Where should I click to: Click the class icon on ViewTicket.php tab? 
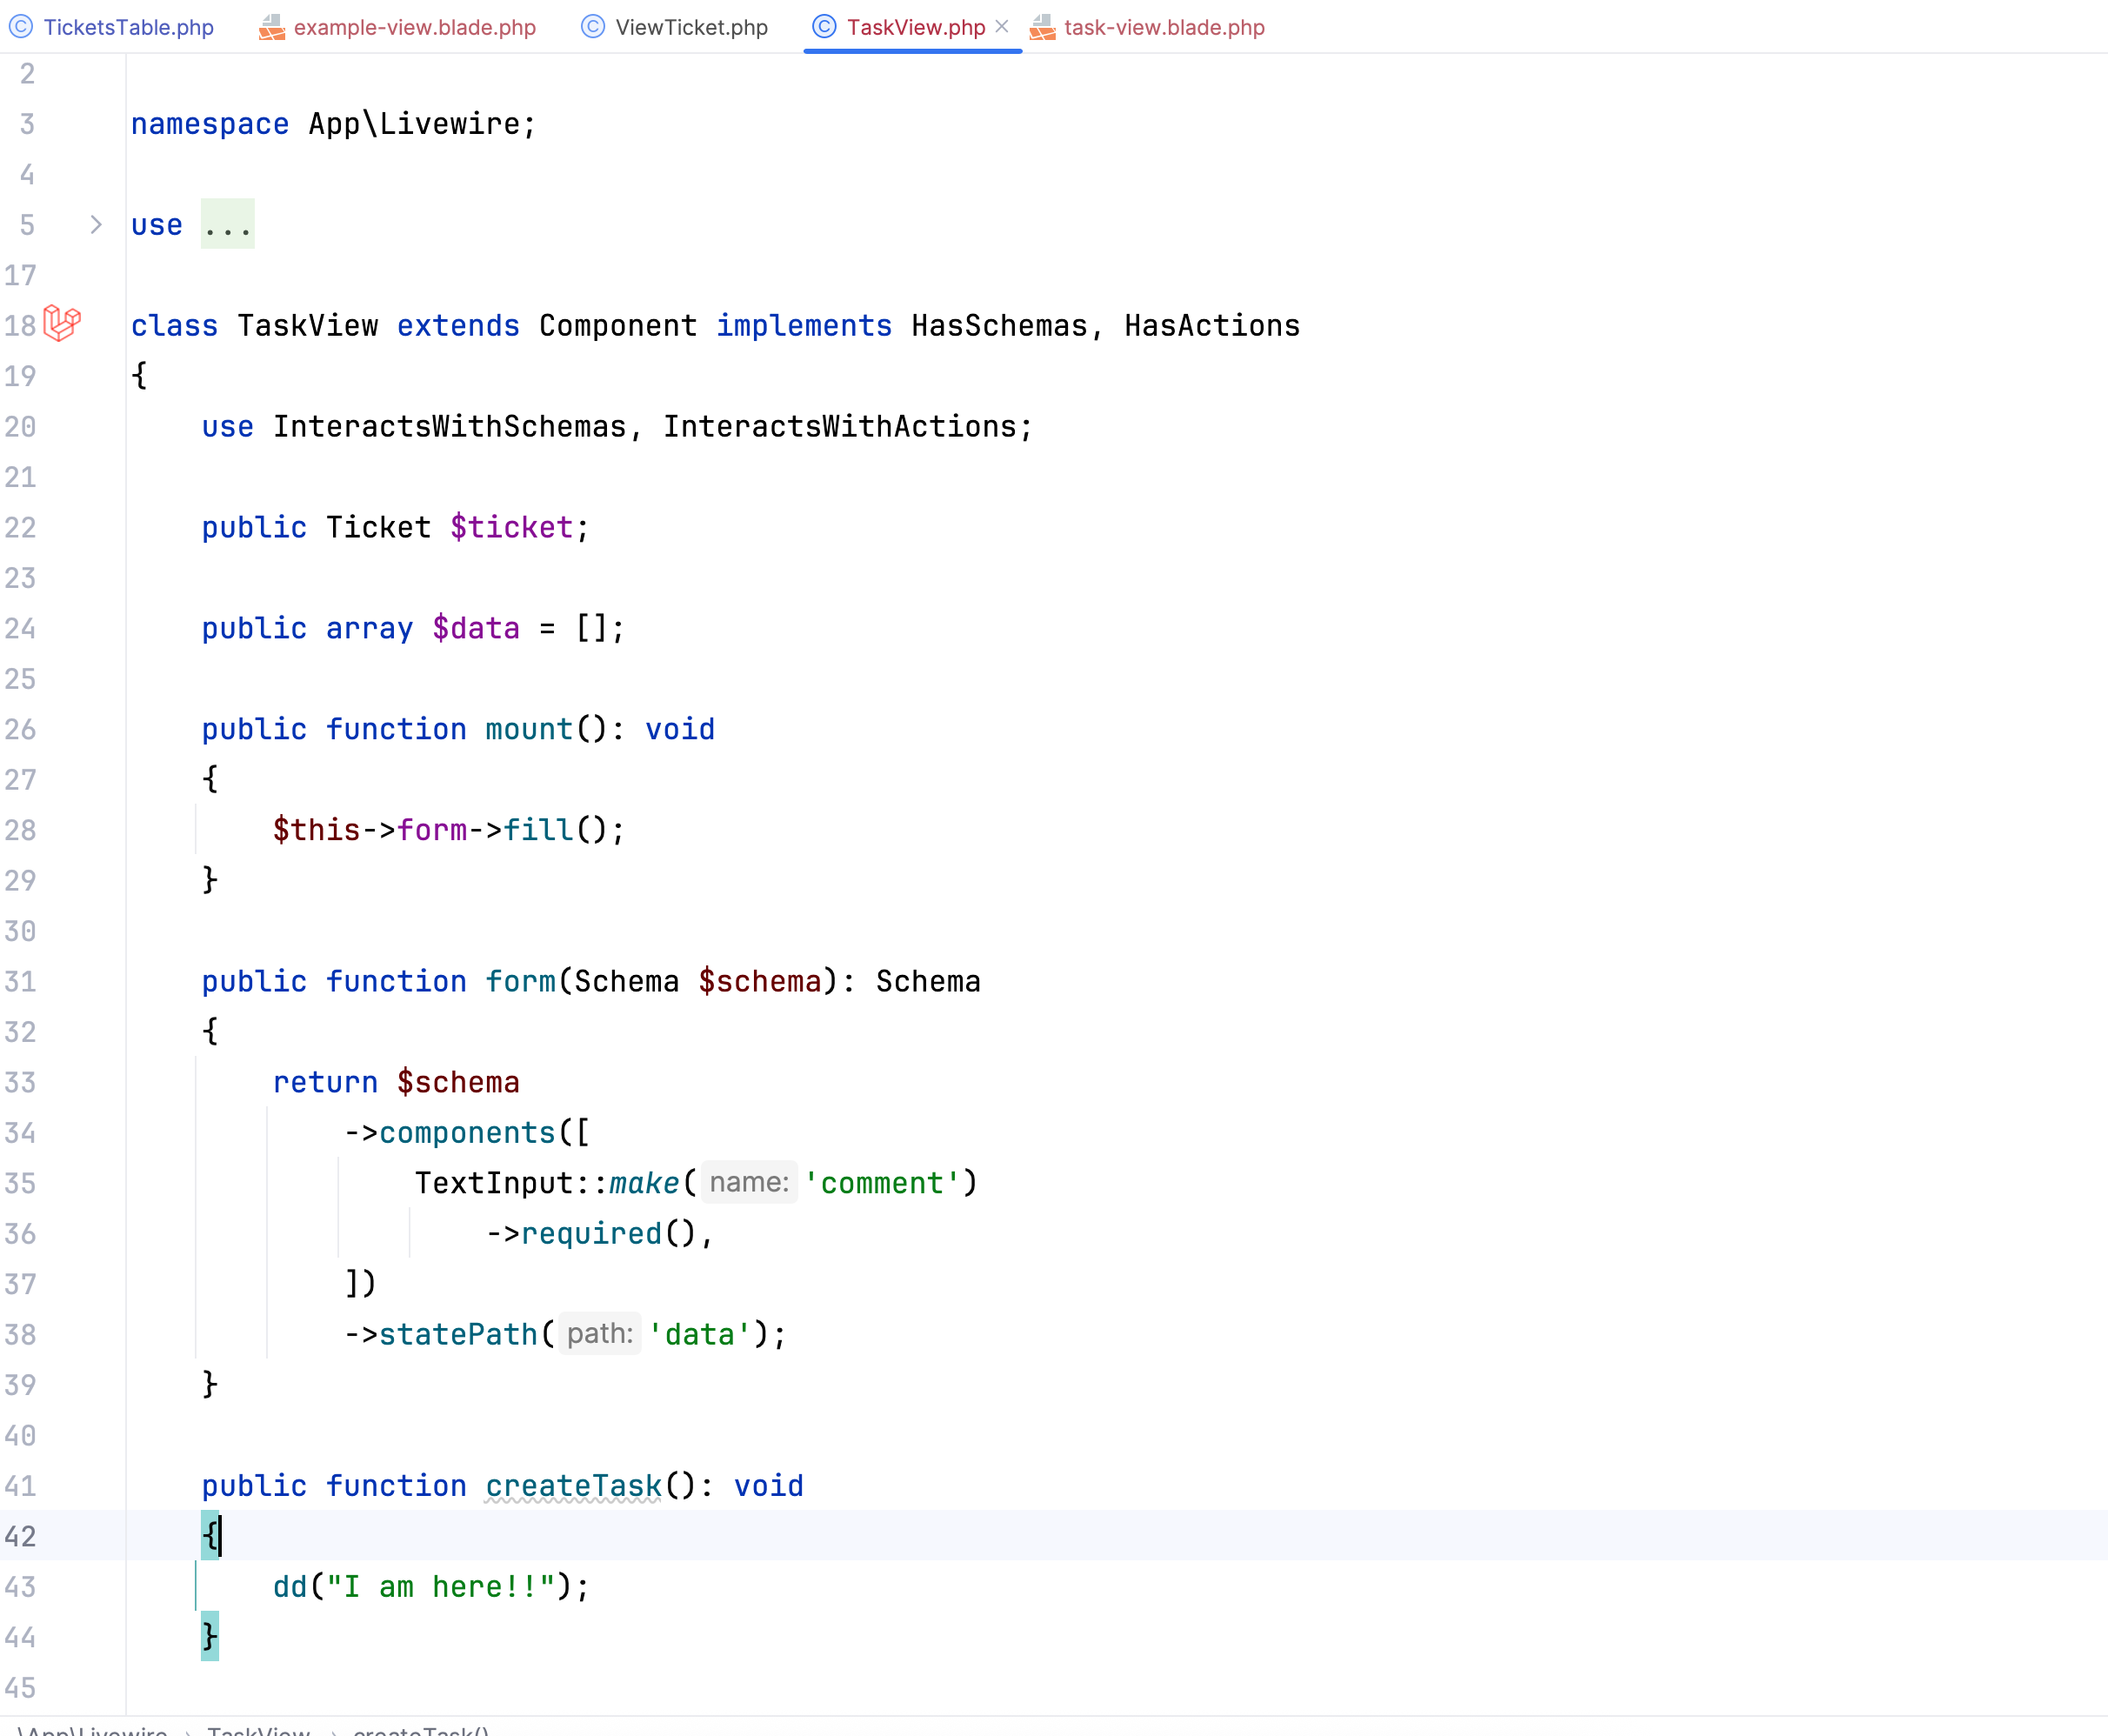click(x=593, y=27)
